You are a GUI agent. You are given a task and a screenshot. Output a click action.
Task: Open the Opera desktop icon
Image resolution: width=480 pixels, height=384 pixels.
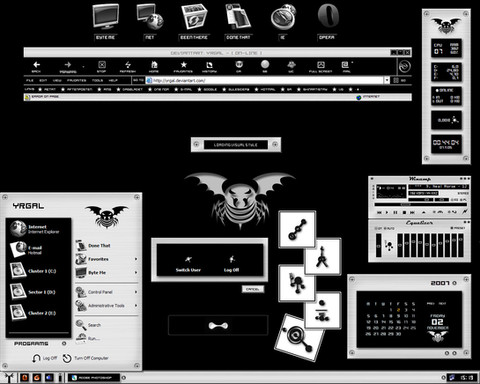click(x=328, y=17)
